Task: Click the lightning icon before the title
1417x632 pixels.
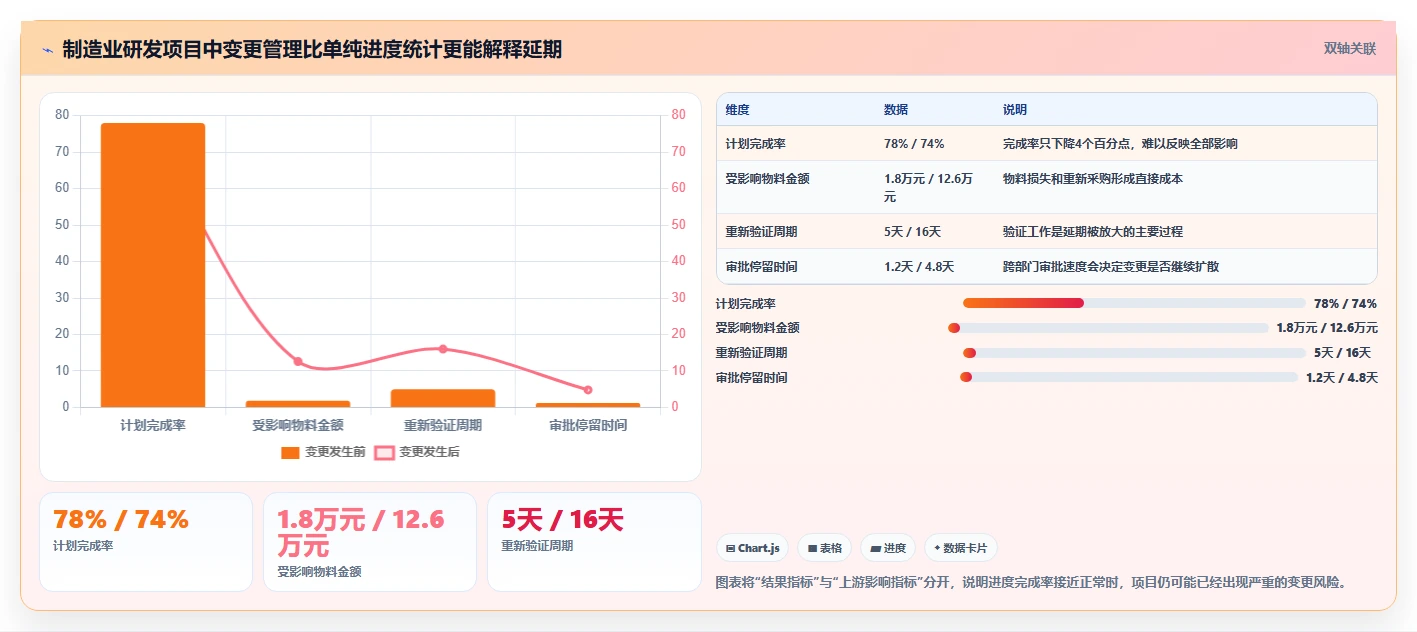Action: (48, 50)
